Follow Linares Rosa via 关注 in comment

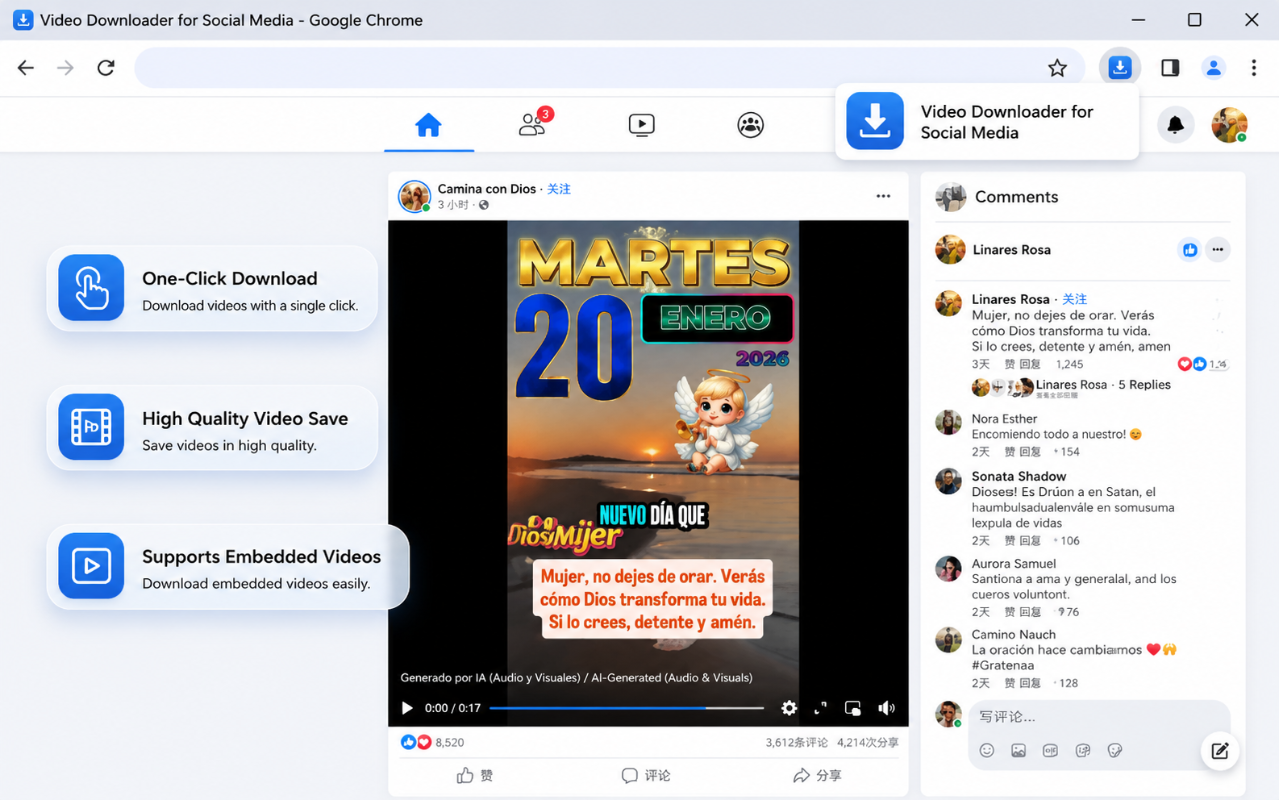[1074, 299]
